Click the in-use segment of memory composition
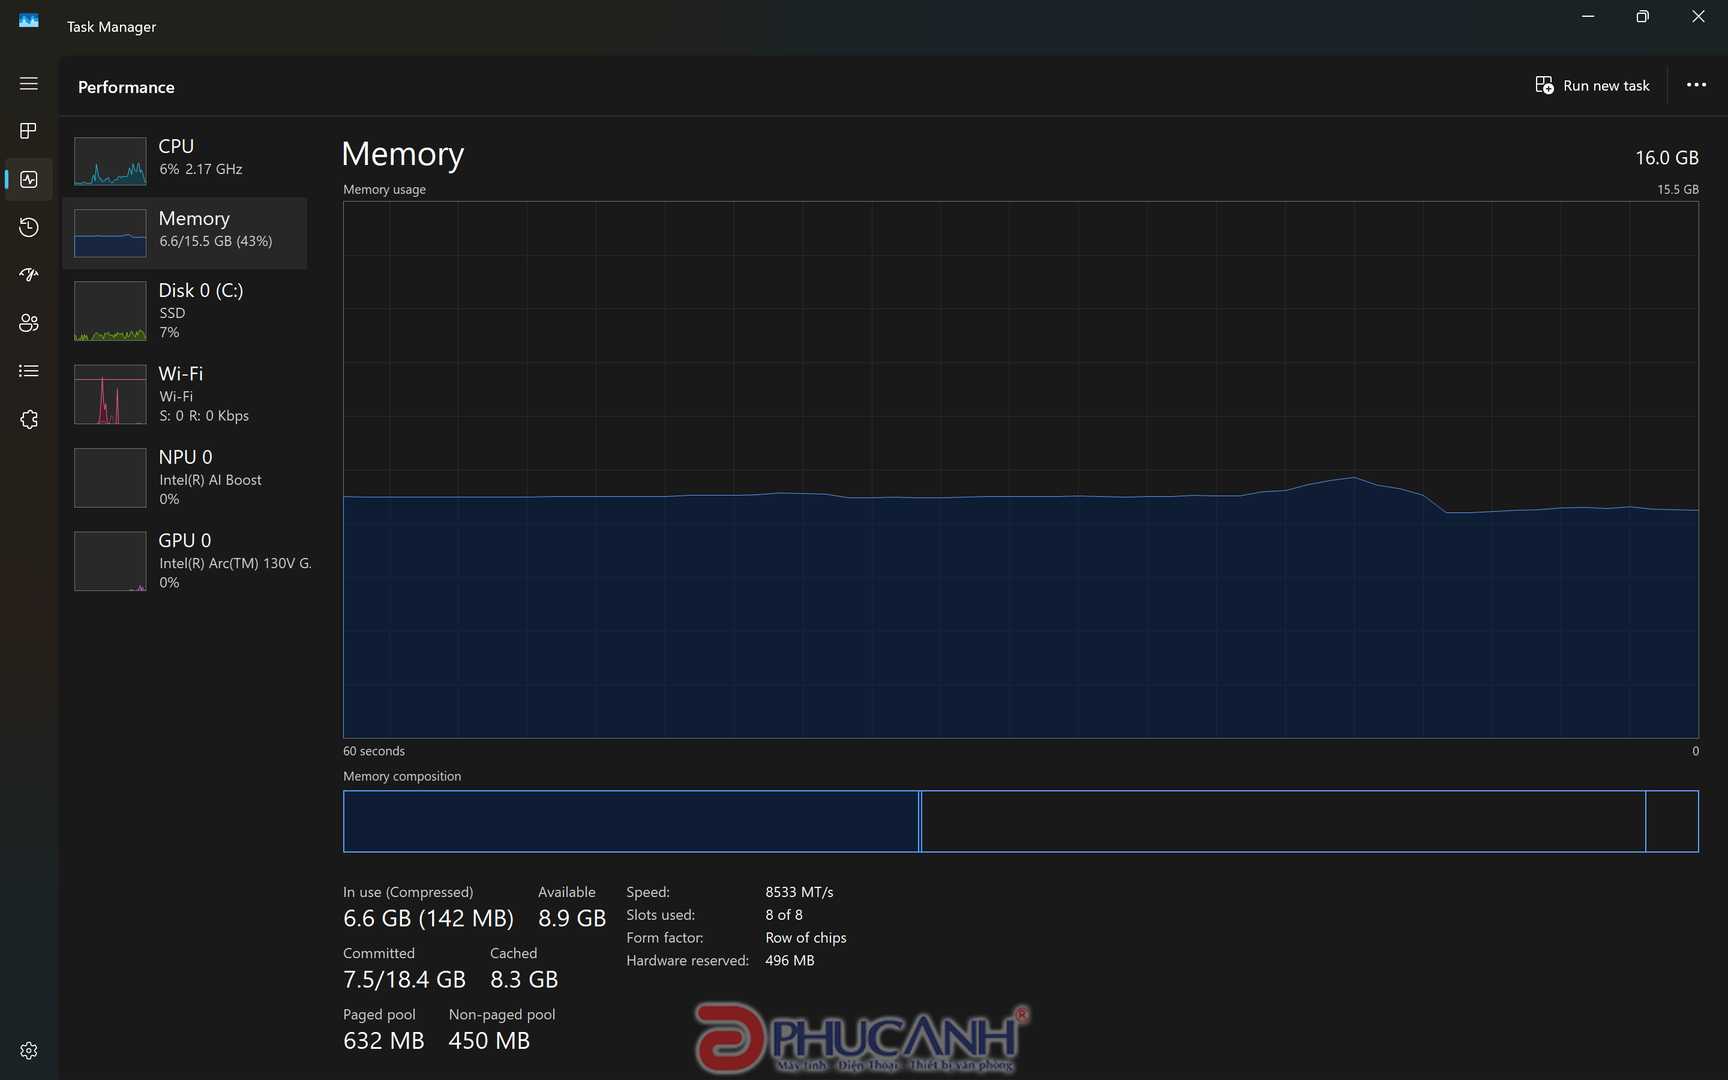Viewport: 1728px width, 1080px height. pos(631,821)
